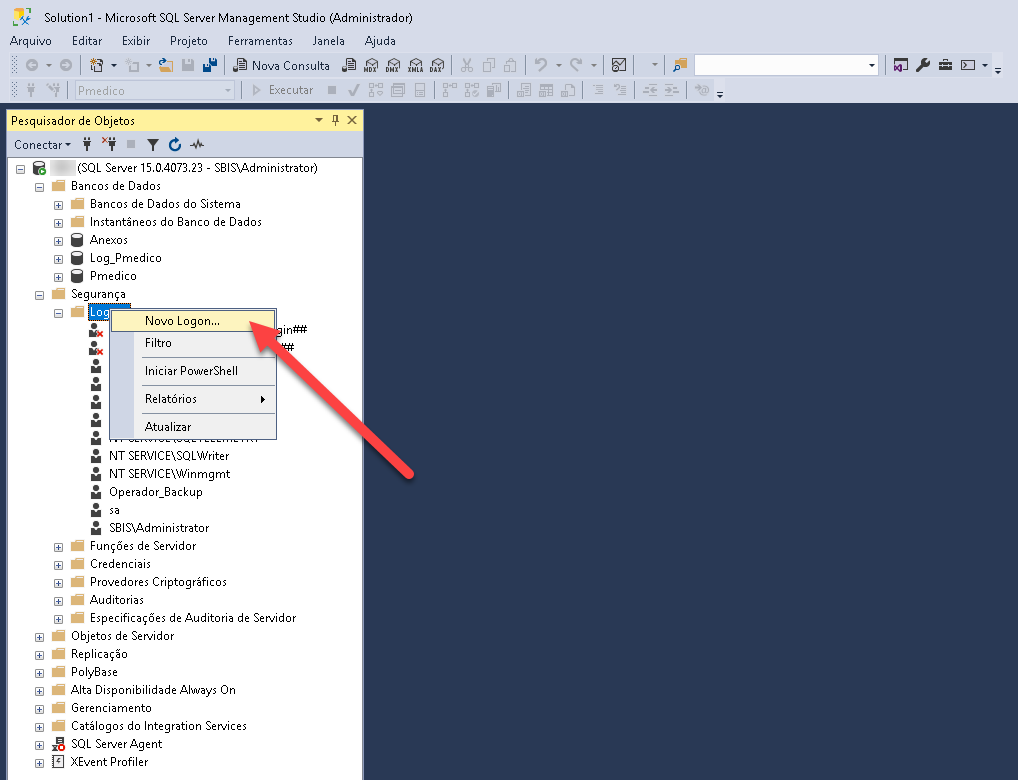This screenshot has height=780, width=1018.
Task: Refresh the Object Explorer with the refresh icon
Action: (x=175, y=145)
